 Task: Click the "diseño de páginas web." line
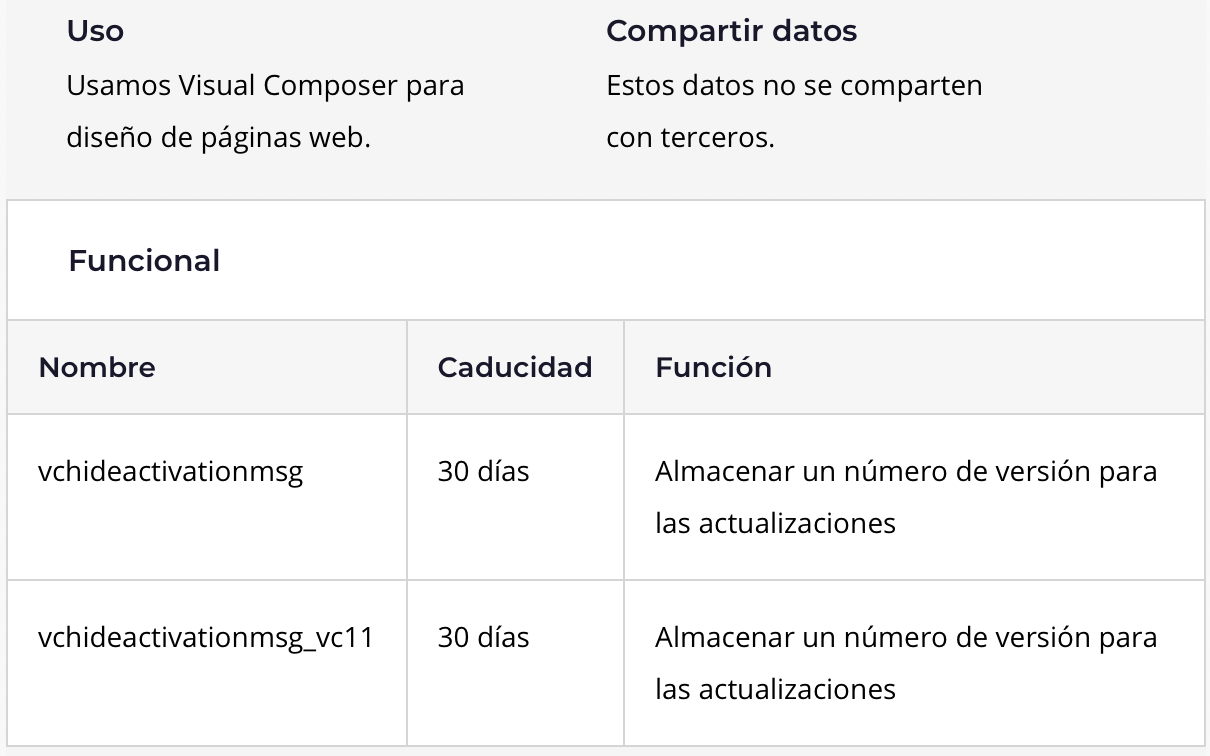pyautogui.click(x=218, y=137)
